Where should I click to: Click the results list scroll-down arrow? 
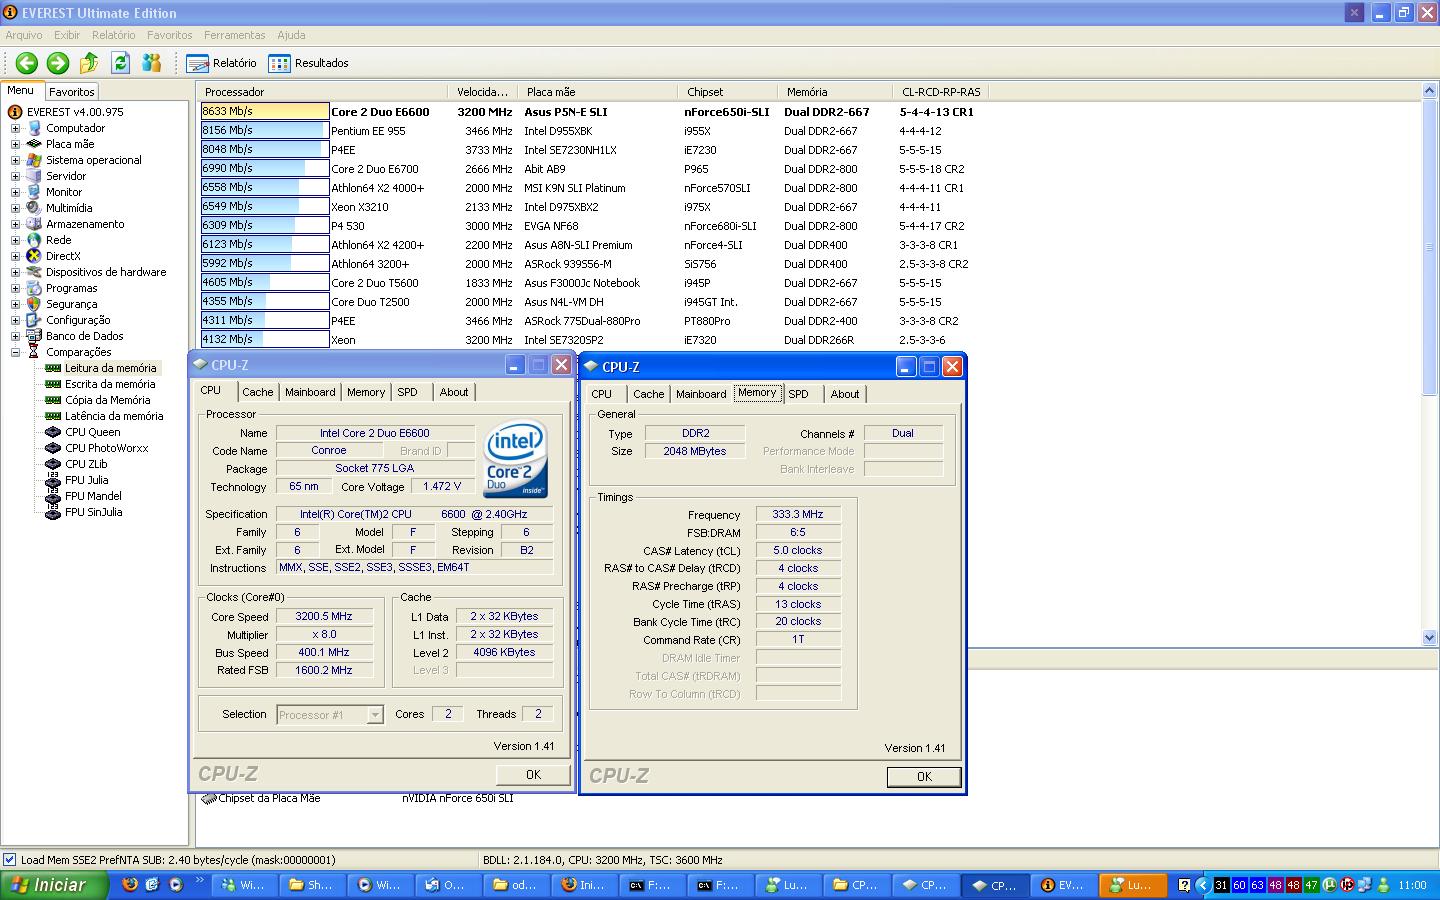(x=1429, y=637)
